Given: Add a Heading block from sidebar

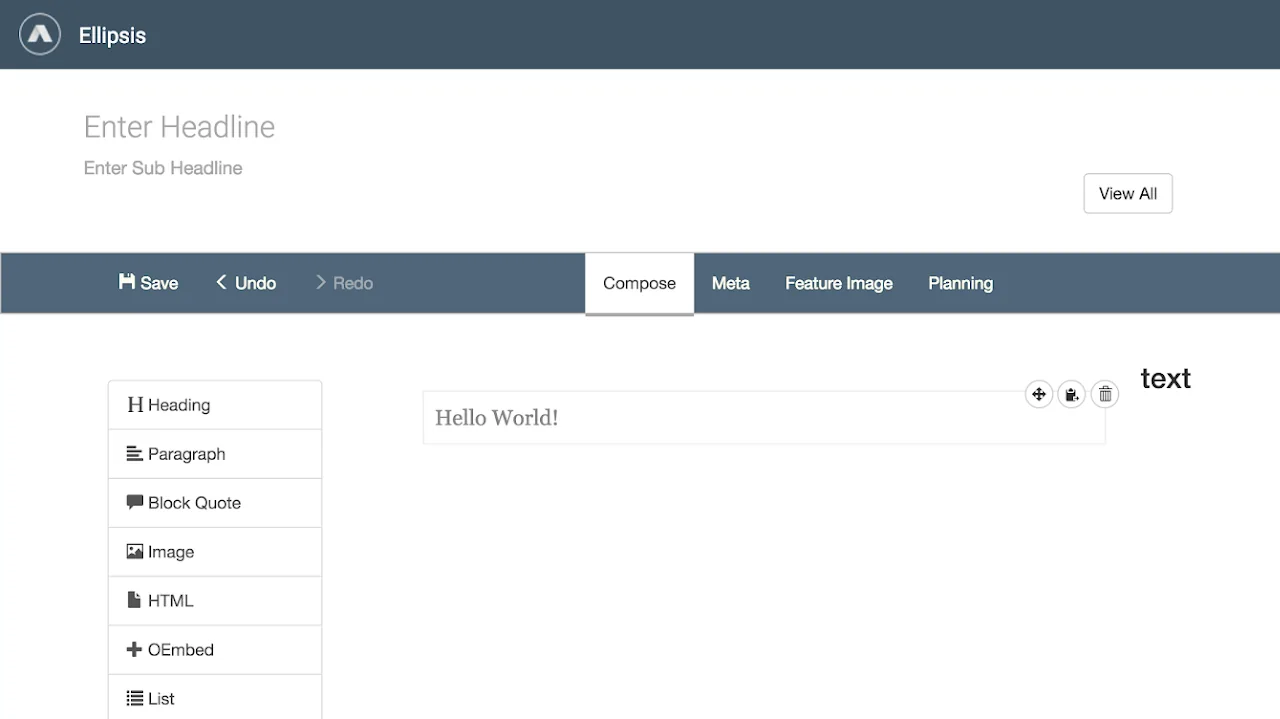Looking at the screenshot, I should tap(215, 405).
